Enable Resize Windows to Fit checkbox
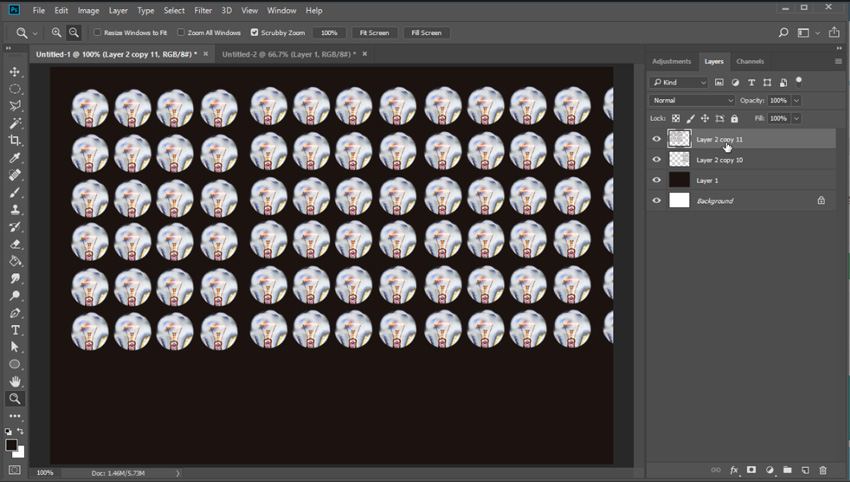The width and height of the screenshot is (850, 482). coord(98,33)
